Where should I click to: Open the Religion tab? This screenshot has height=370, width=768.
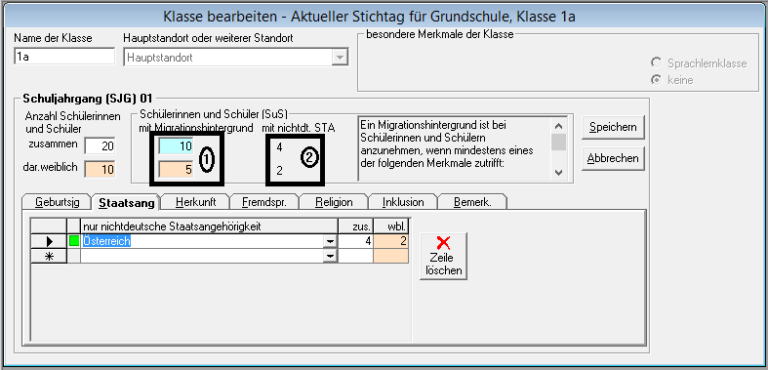[334, 202]
